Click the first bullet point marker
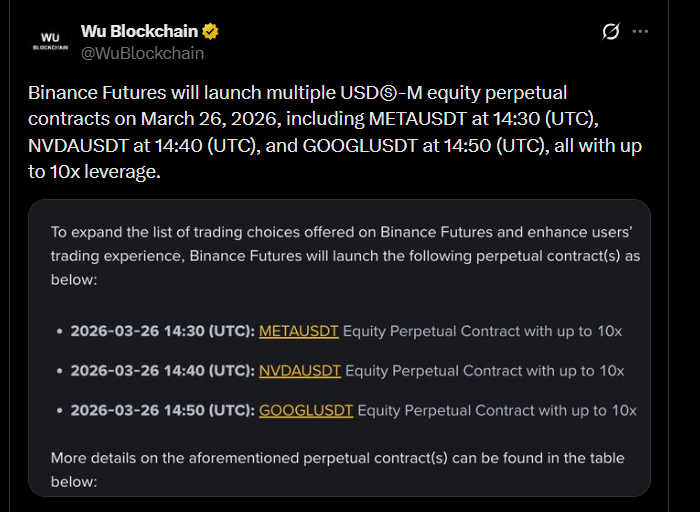Viewport: 700px width, 512px height. click(59, 331)
